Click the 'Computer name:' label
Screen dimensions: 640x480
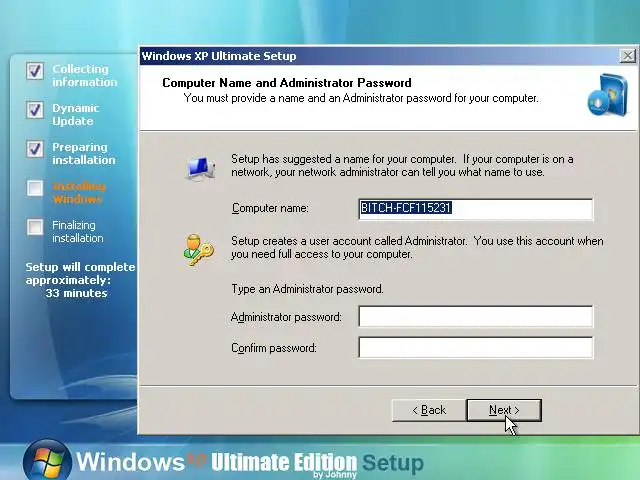270,208
